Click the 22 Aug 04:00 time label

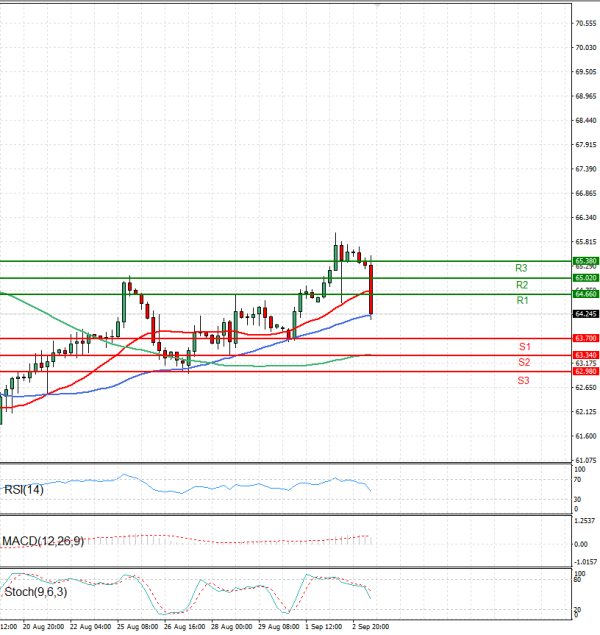point(90,626)
